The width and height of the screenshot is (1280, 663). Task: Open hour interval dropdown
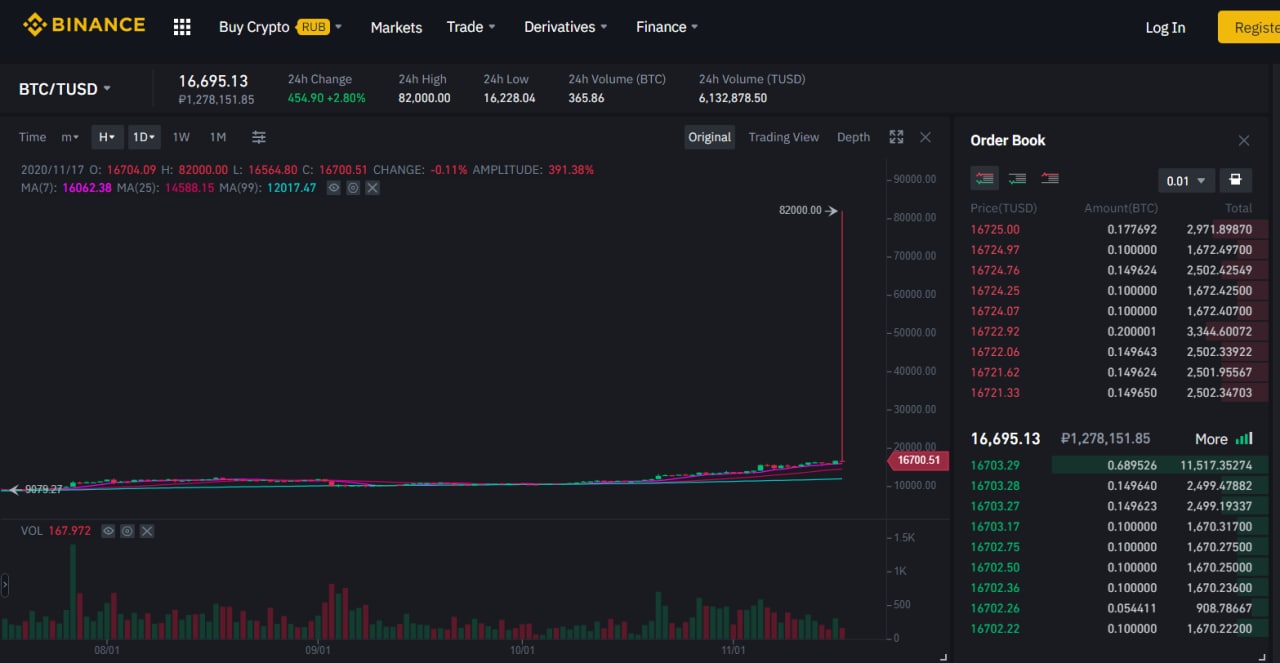[x=107, y=137]
